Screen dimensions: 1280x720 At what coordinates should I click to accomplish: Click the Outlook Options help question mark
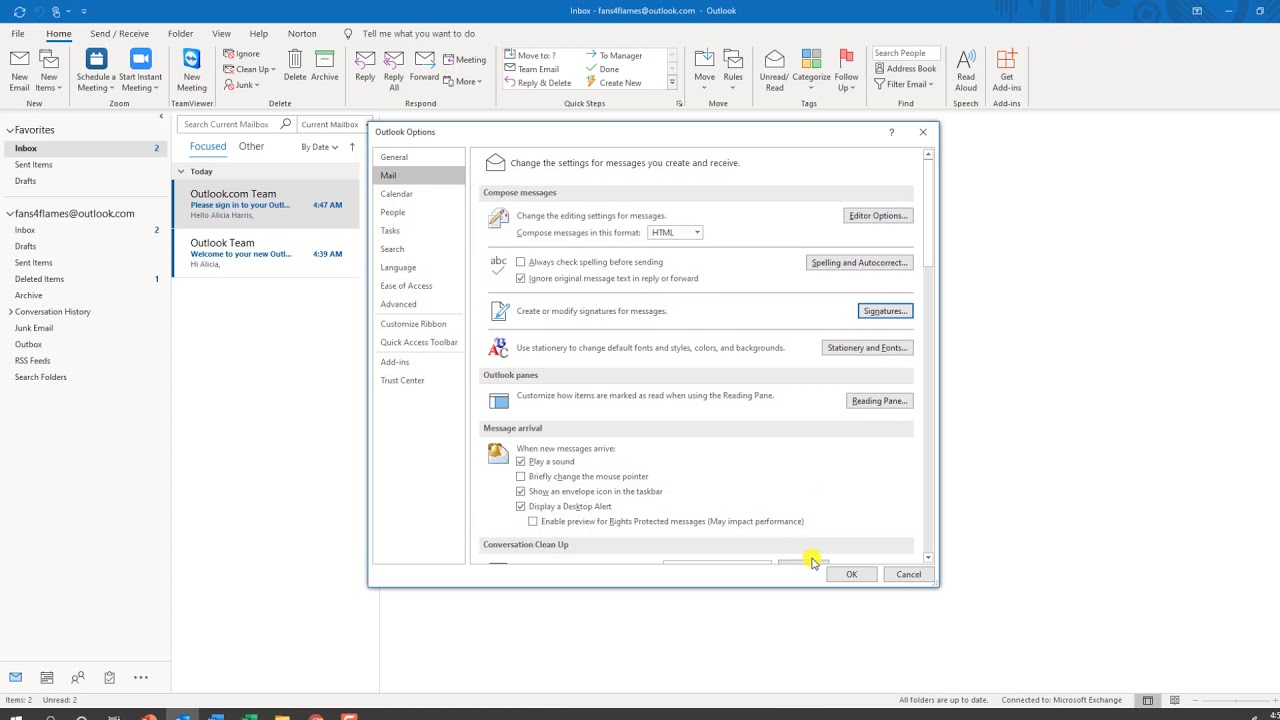[x=891, y=132]
